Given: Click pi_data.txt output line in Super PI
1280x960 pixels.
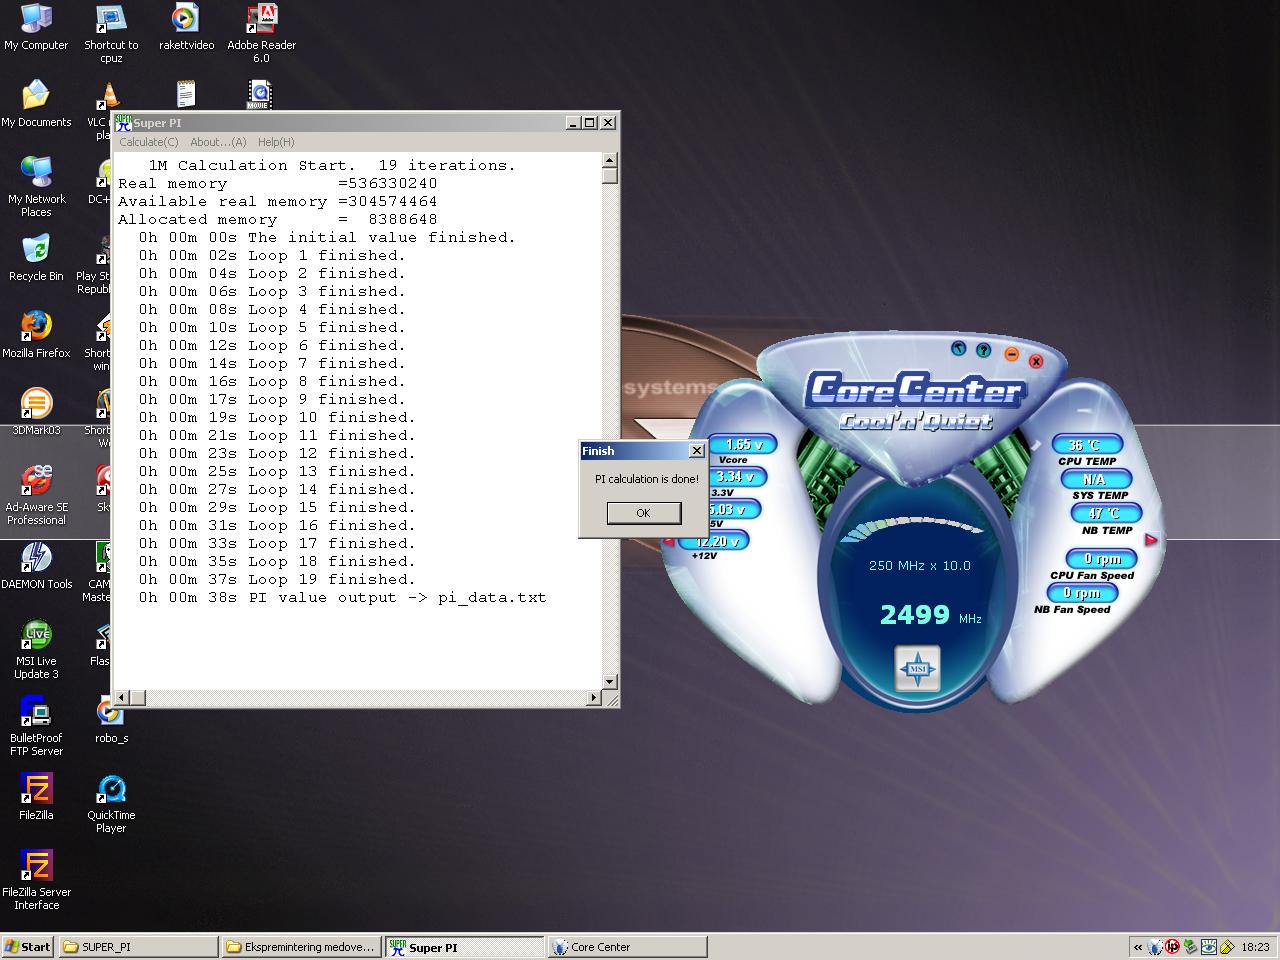Looking at the screenshot, I should [343, 598].
